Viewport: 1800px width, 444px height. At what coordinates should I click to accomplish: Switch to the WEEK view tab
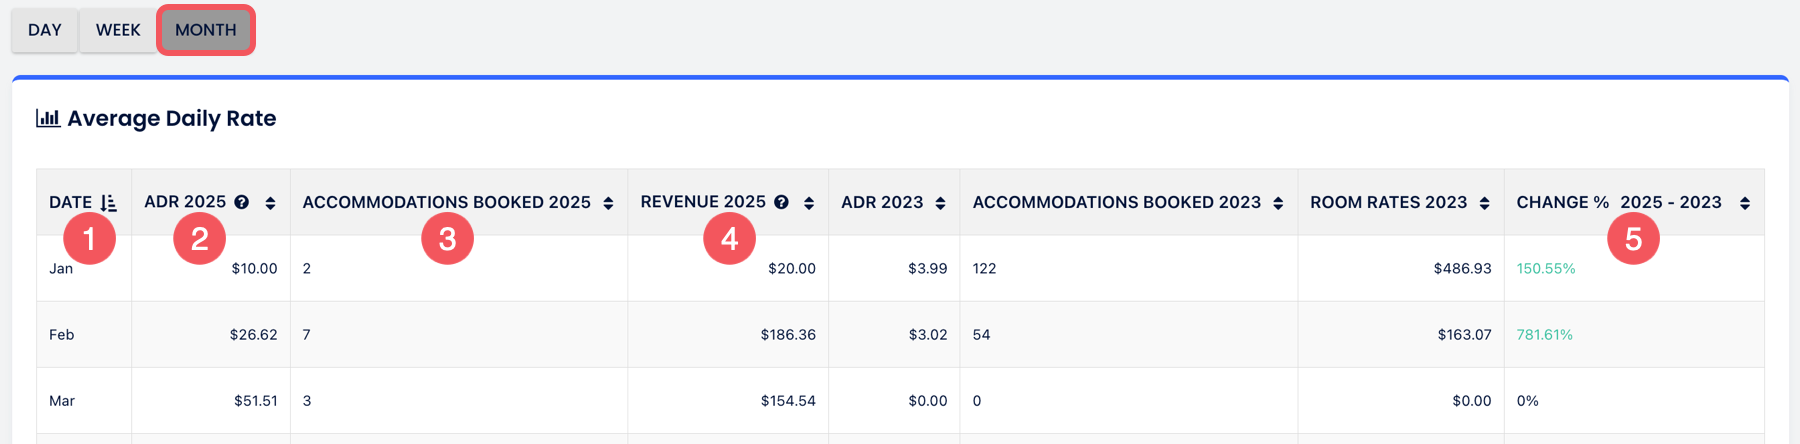118,30
